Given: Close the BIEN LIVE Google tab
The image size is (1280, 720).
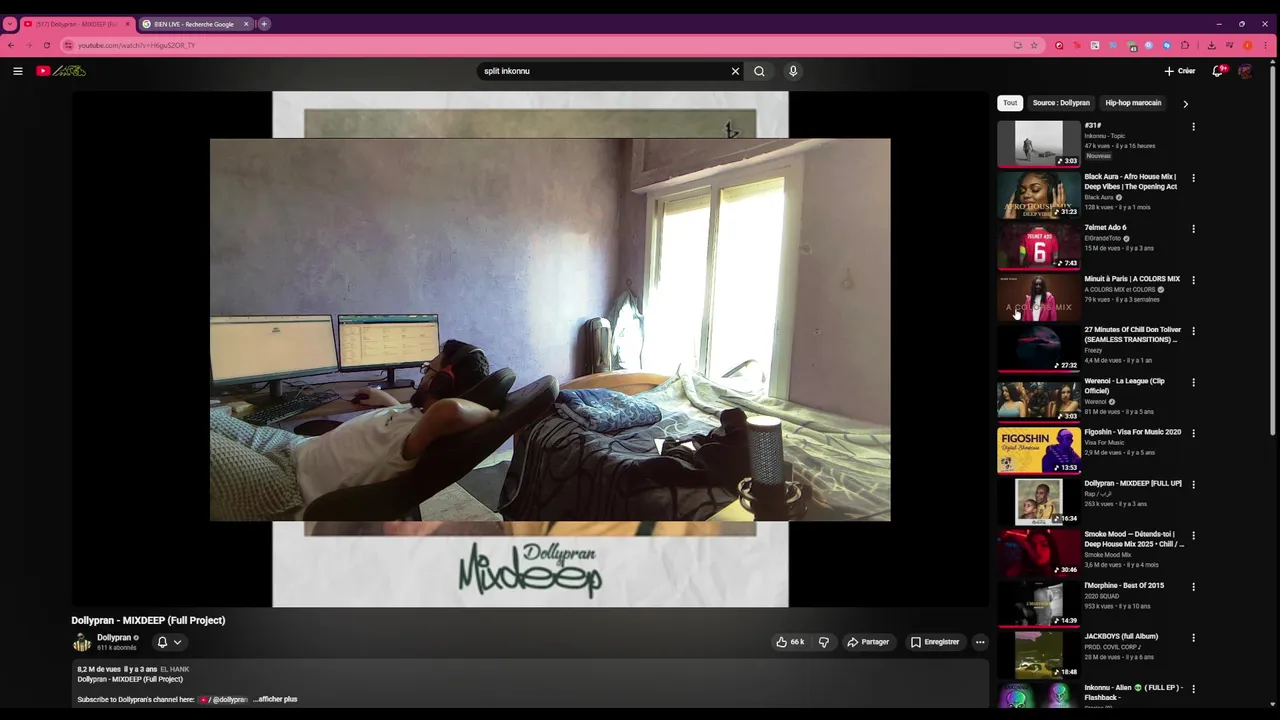Looking at the screenshot, I should click(246, 24).
